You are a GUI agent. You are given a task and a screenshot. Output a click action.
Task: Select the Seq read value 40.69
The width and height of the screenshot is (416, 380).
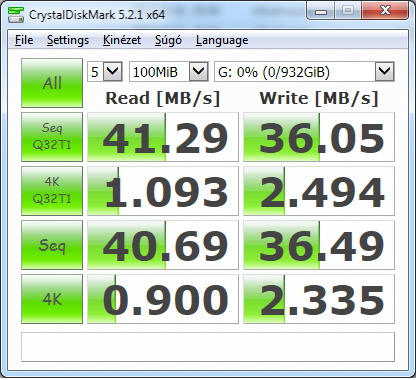163,245
